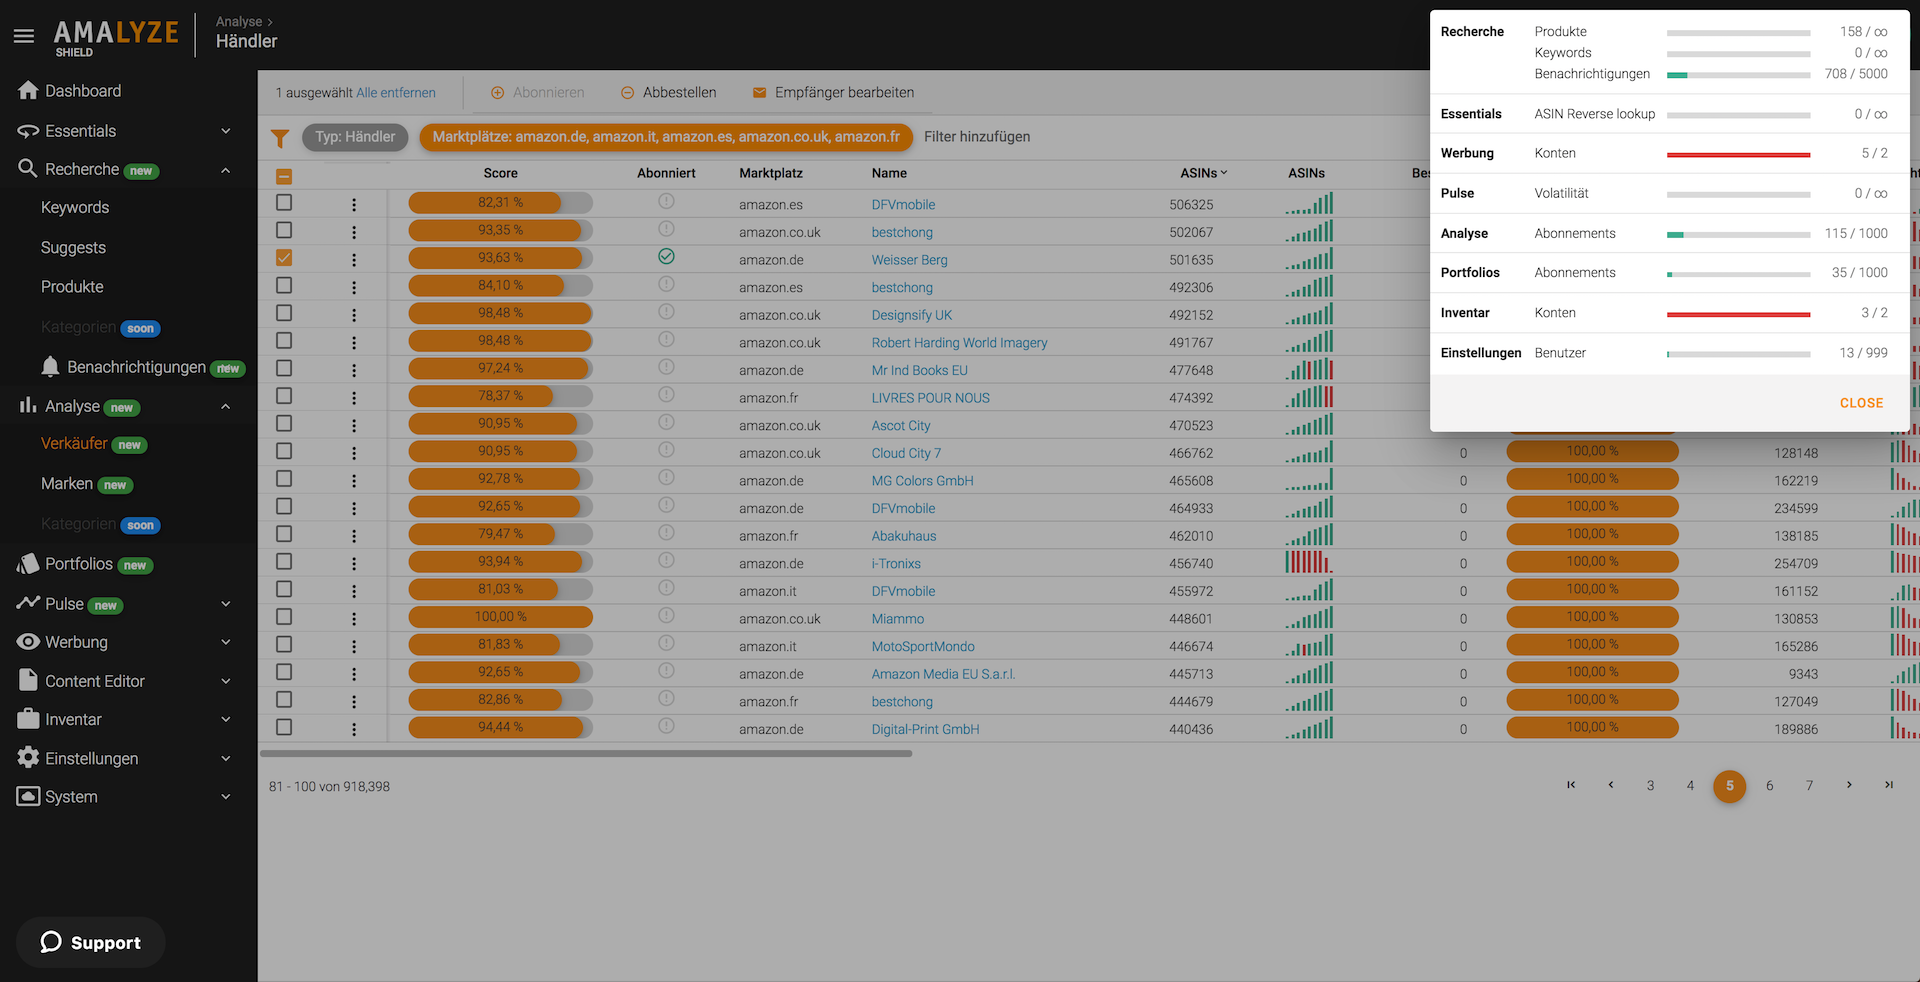The image size is (1920, 982).
Task: Close the usage limits popup
Action: pos(1861,403)
